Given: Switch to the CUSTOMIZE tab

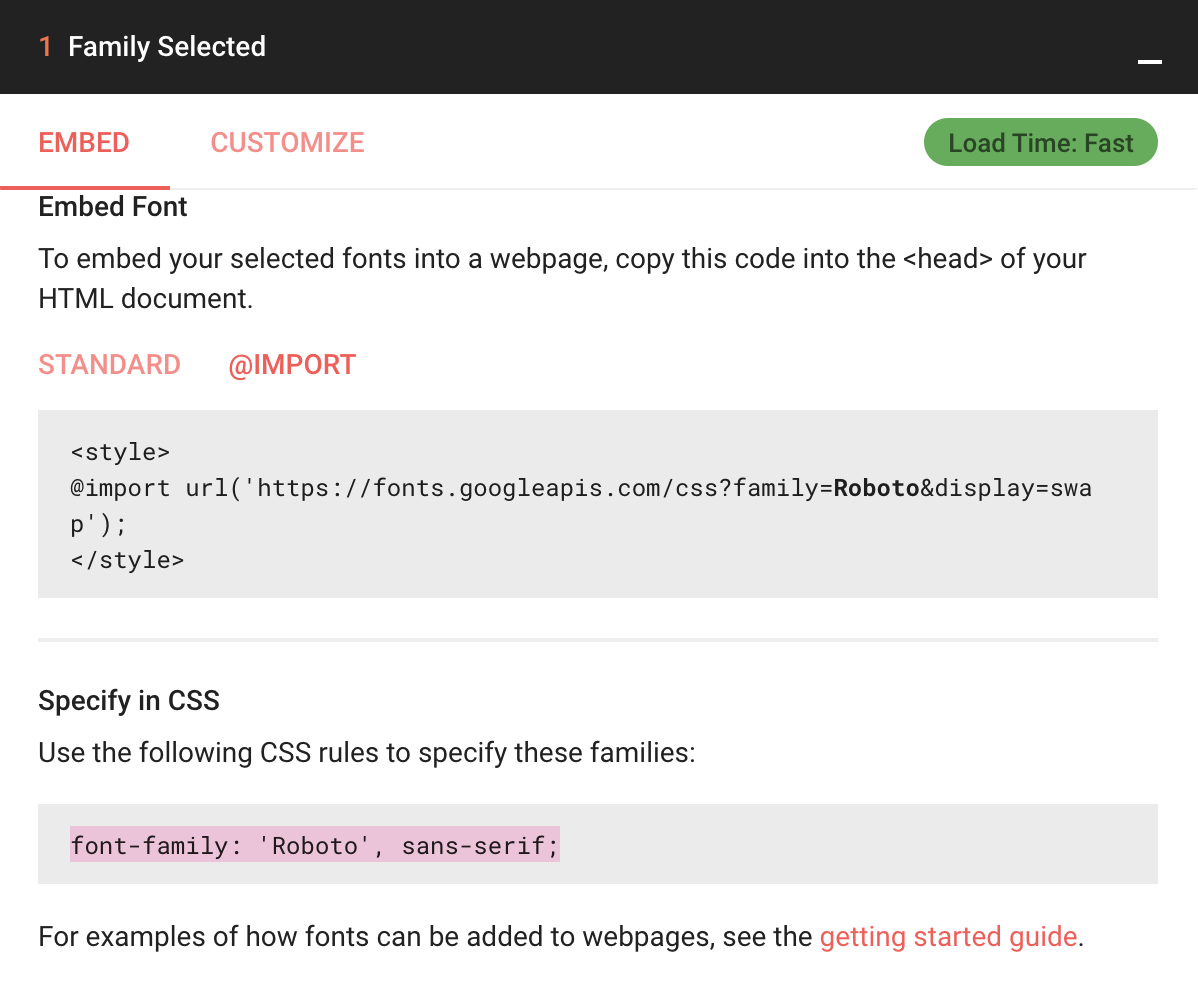Looking at the screenshot, I should point(287,142).
